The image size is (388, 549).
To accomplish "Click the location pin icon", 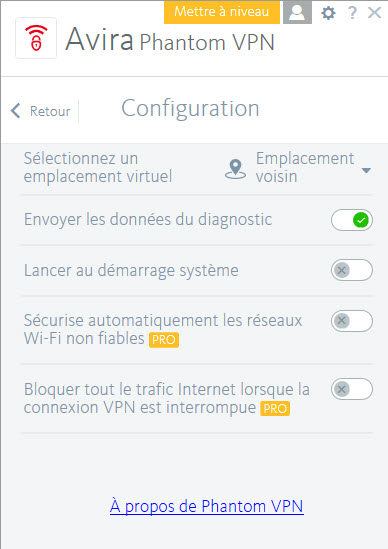I will (235, 169).
